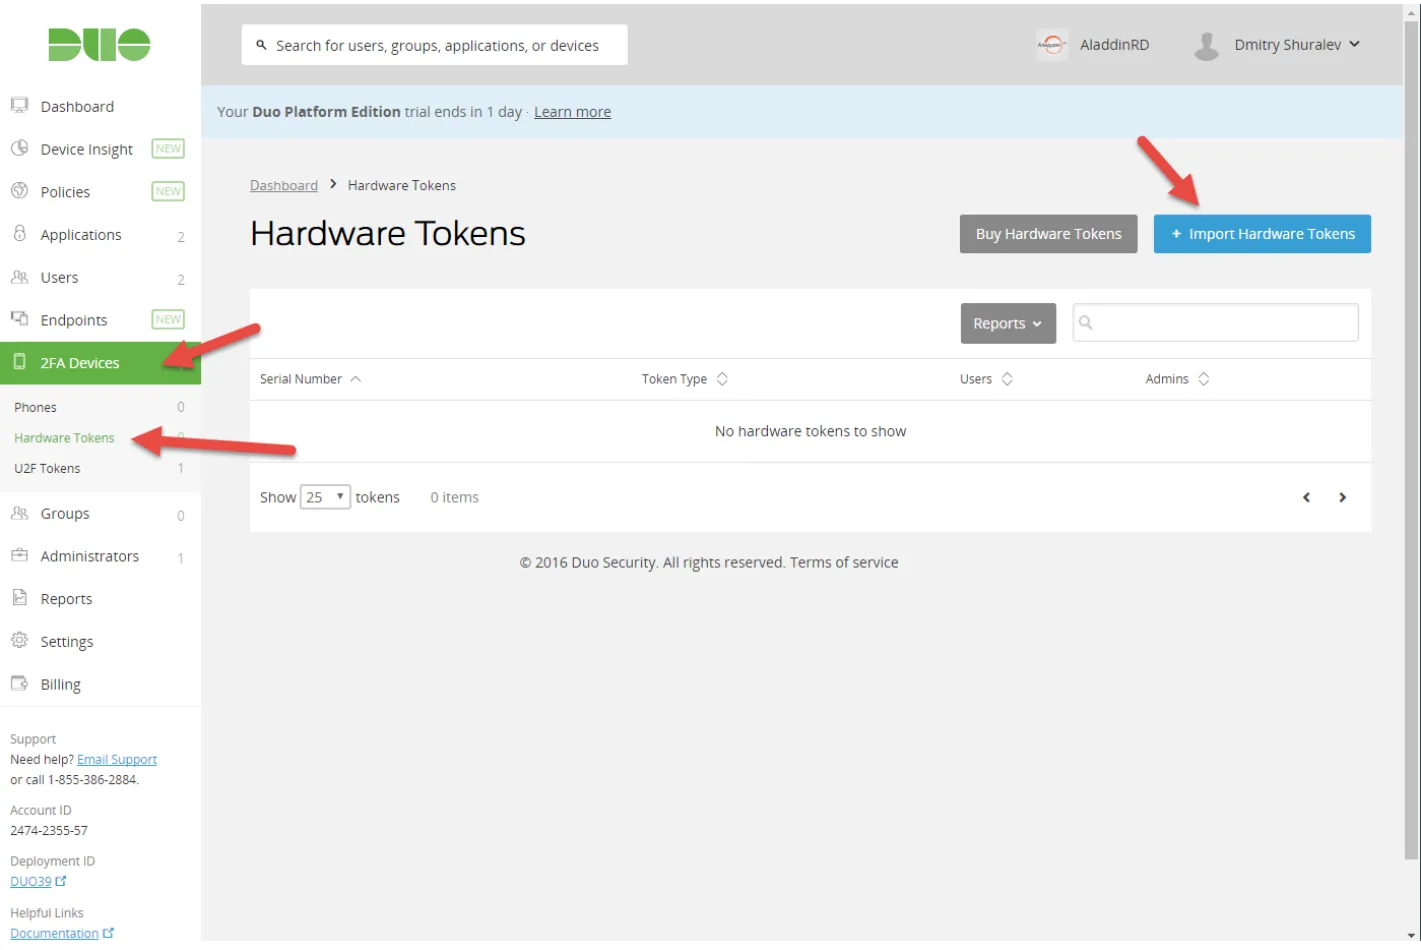Click the Billing icon in sidebar
Viewport: 1421px width, 950px height.
[x=19, y=683]
